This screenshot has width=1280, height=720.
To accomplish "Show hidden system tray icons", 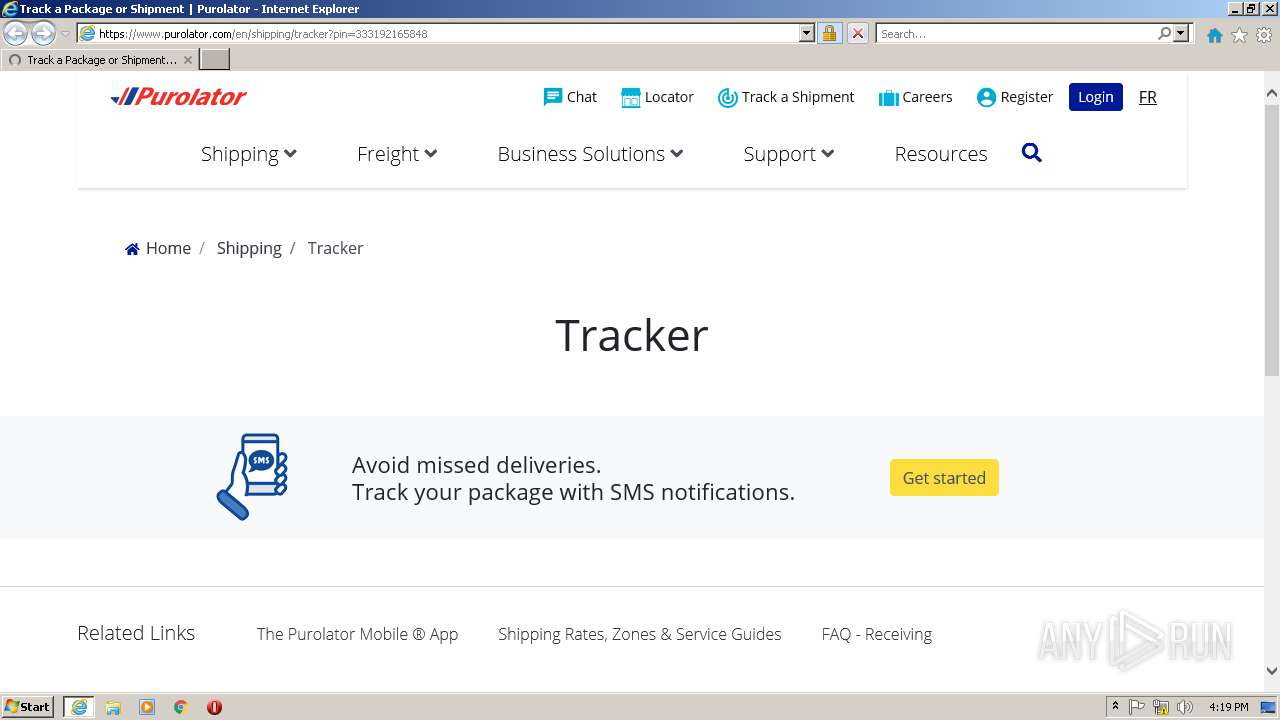I will pyautogui.click(x=1115, y=707).
